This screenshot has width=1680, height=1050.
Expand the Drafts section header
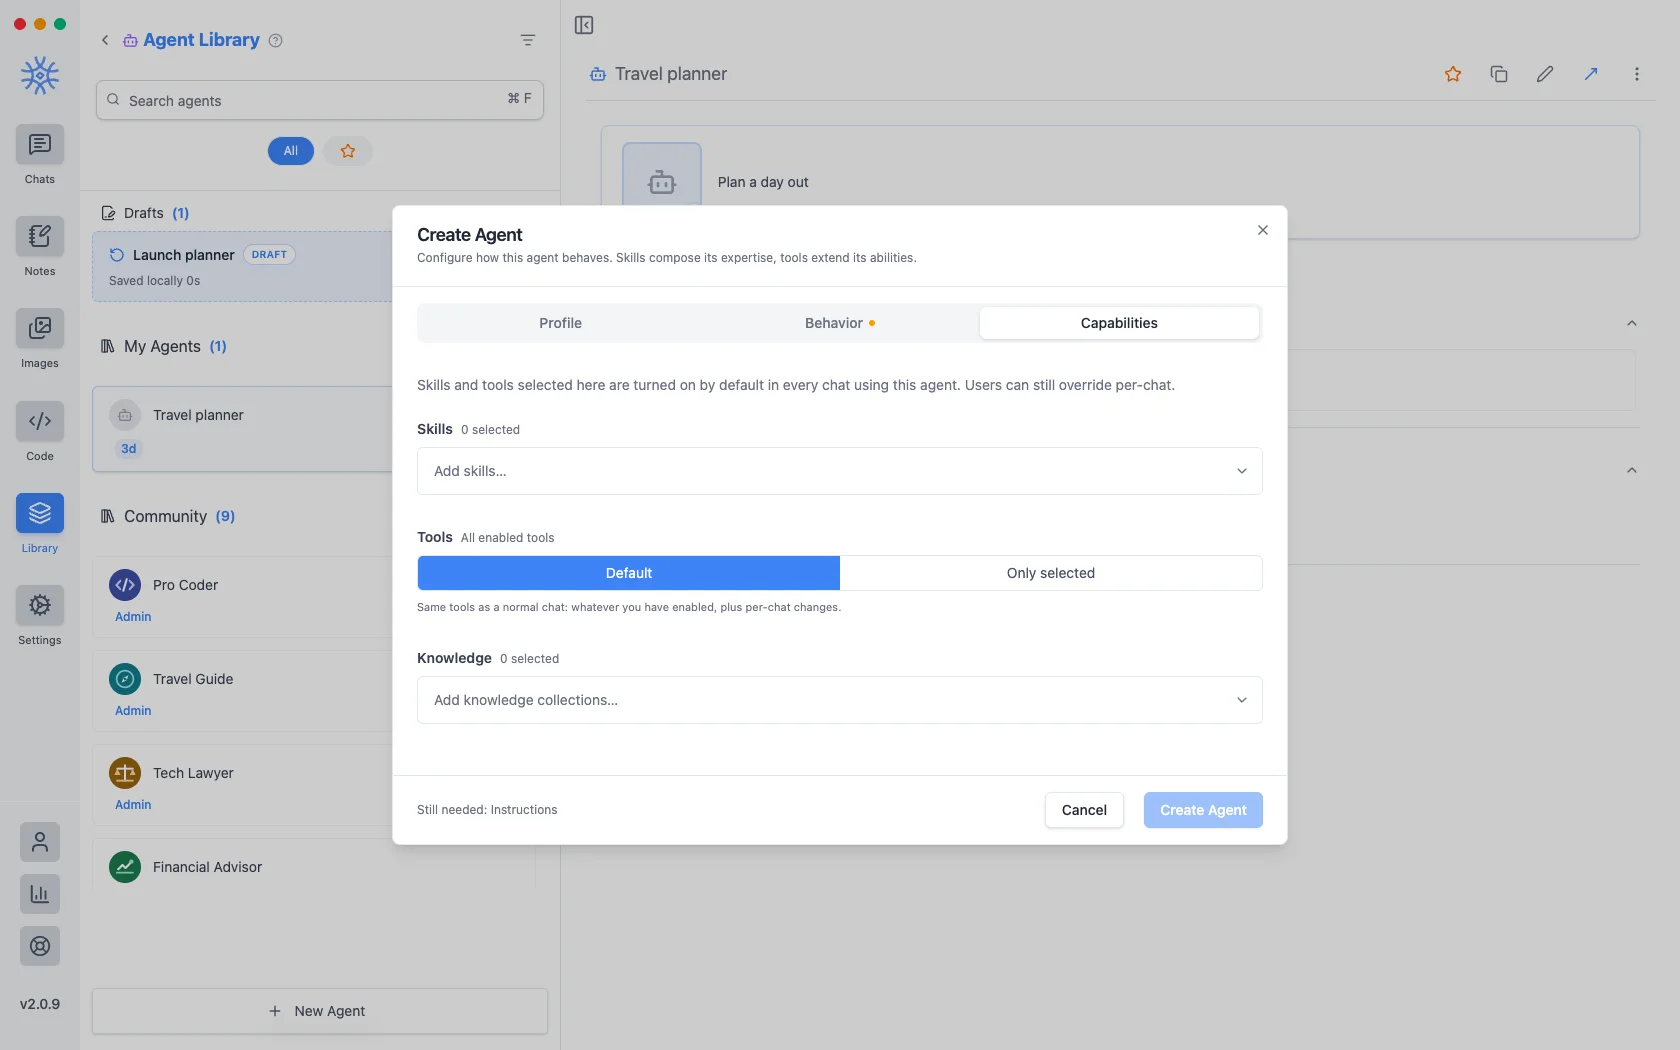coord(145,213)
